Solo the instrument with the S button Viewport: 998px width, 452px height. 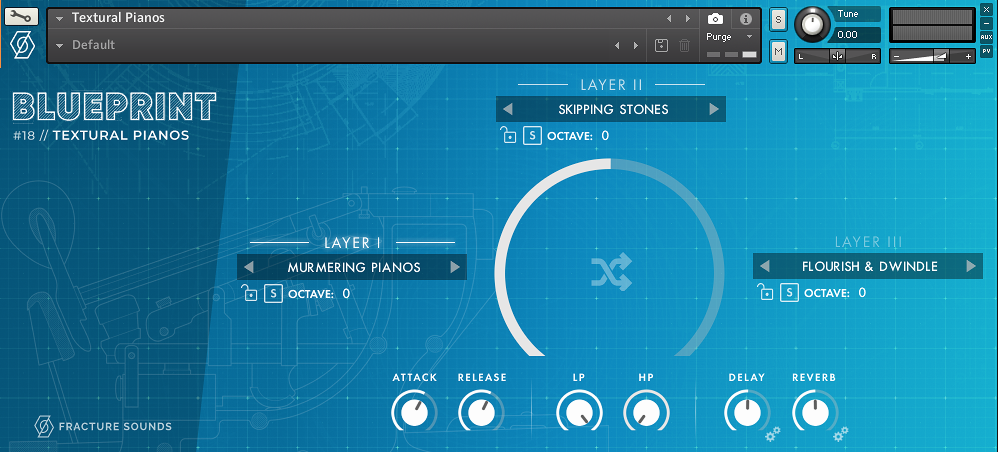pos(778,20)
